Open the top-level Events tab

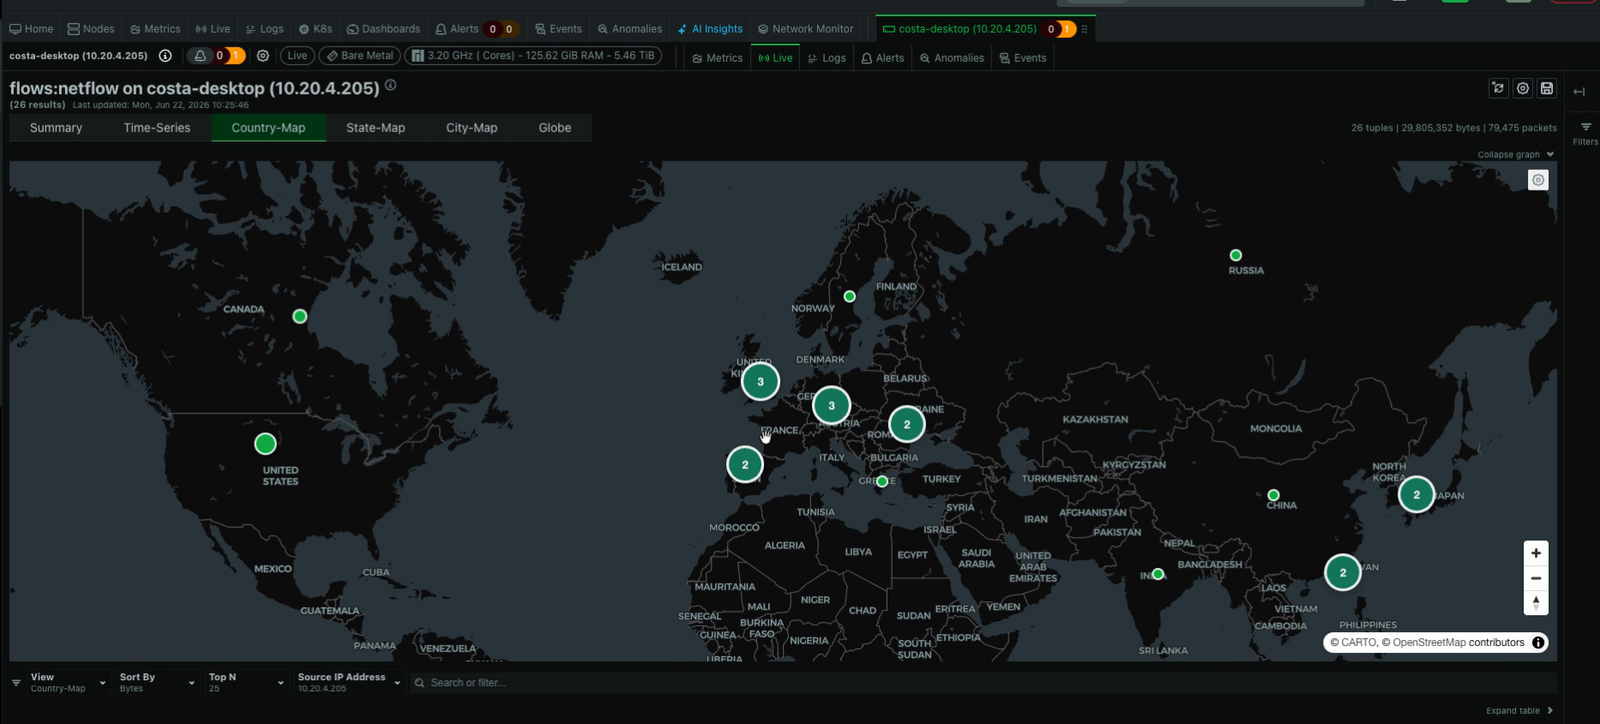click(x=558, y=29)
